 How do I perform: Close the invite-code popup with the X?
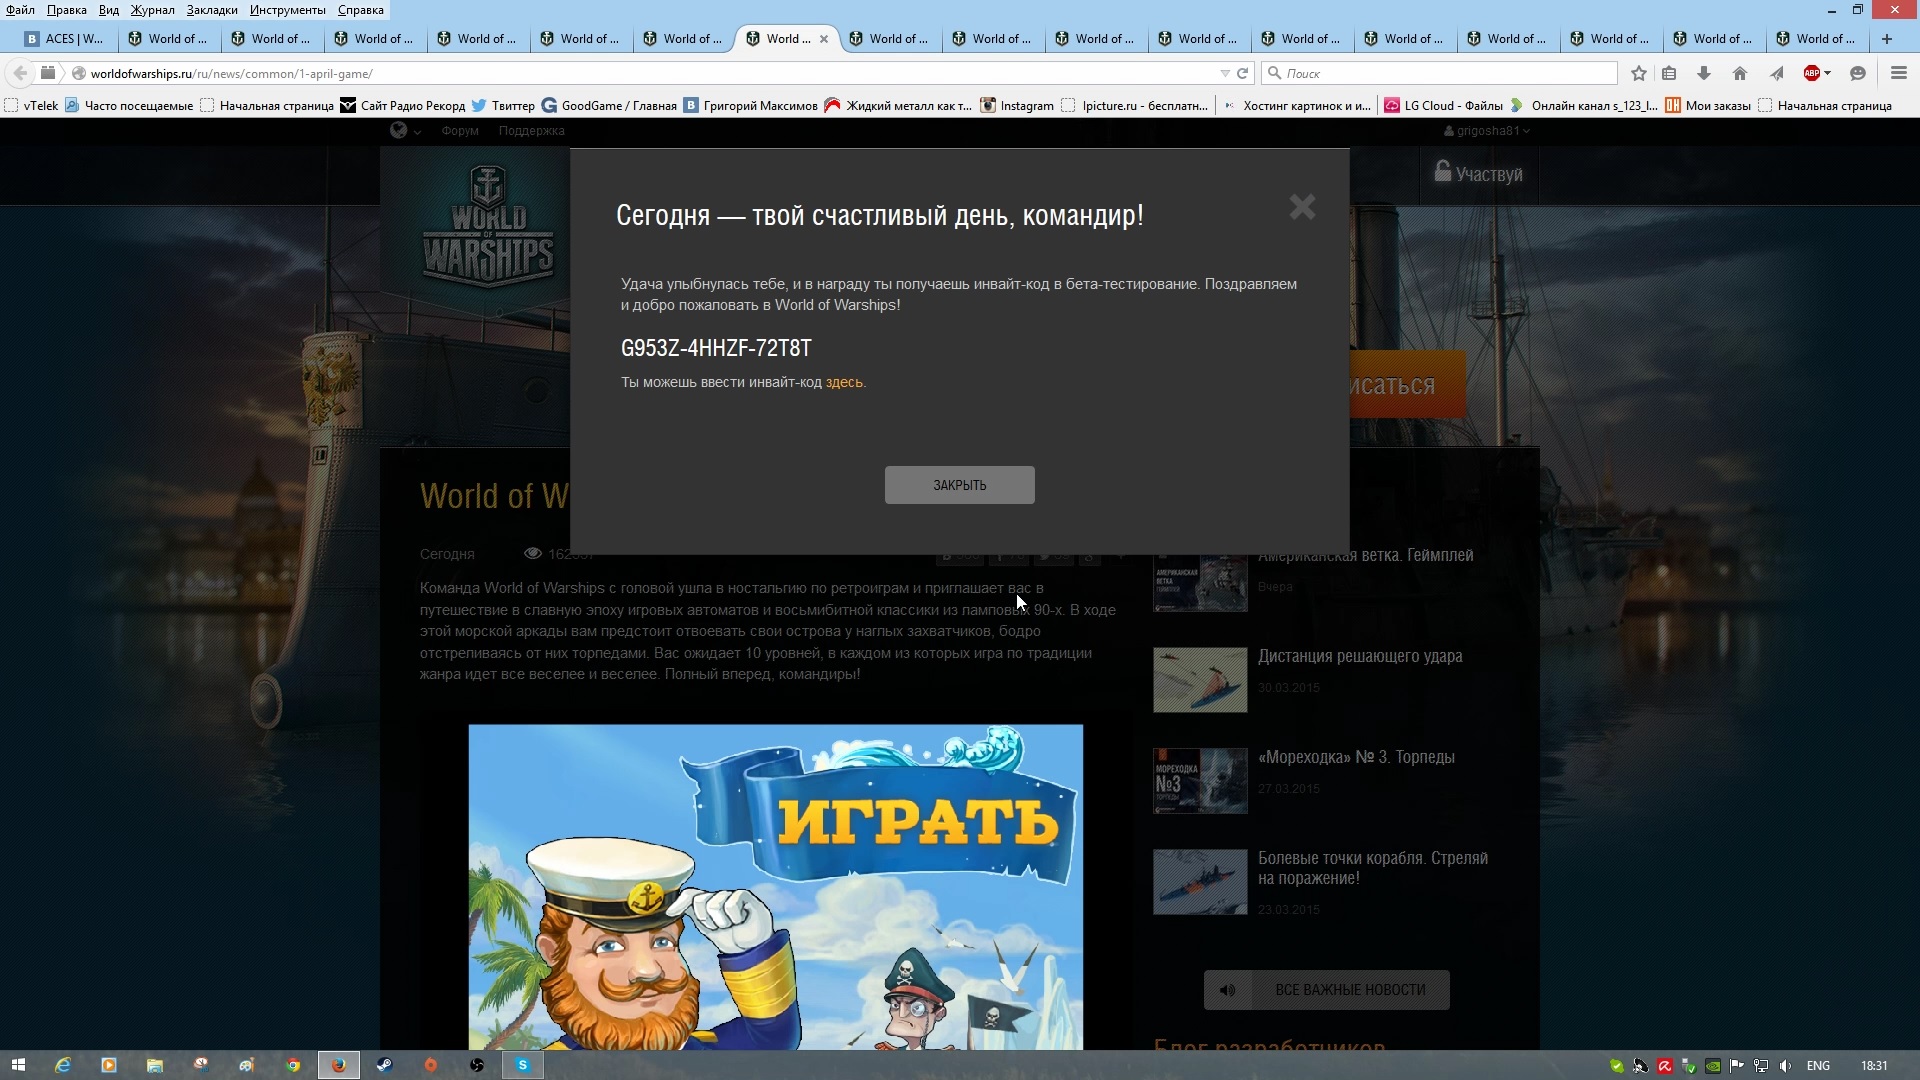pyautogui.click(x=1302, y=207)
